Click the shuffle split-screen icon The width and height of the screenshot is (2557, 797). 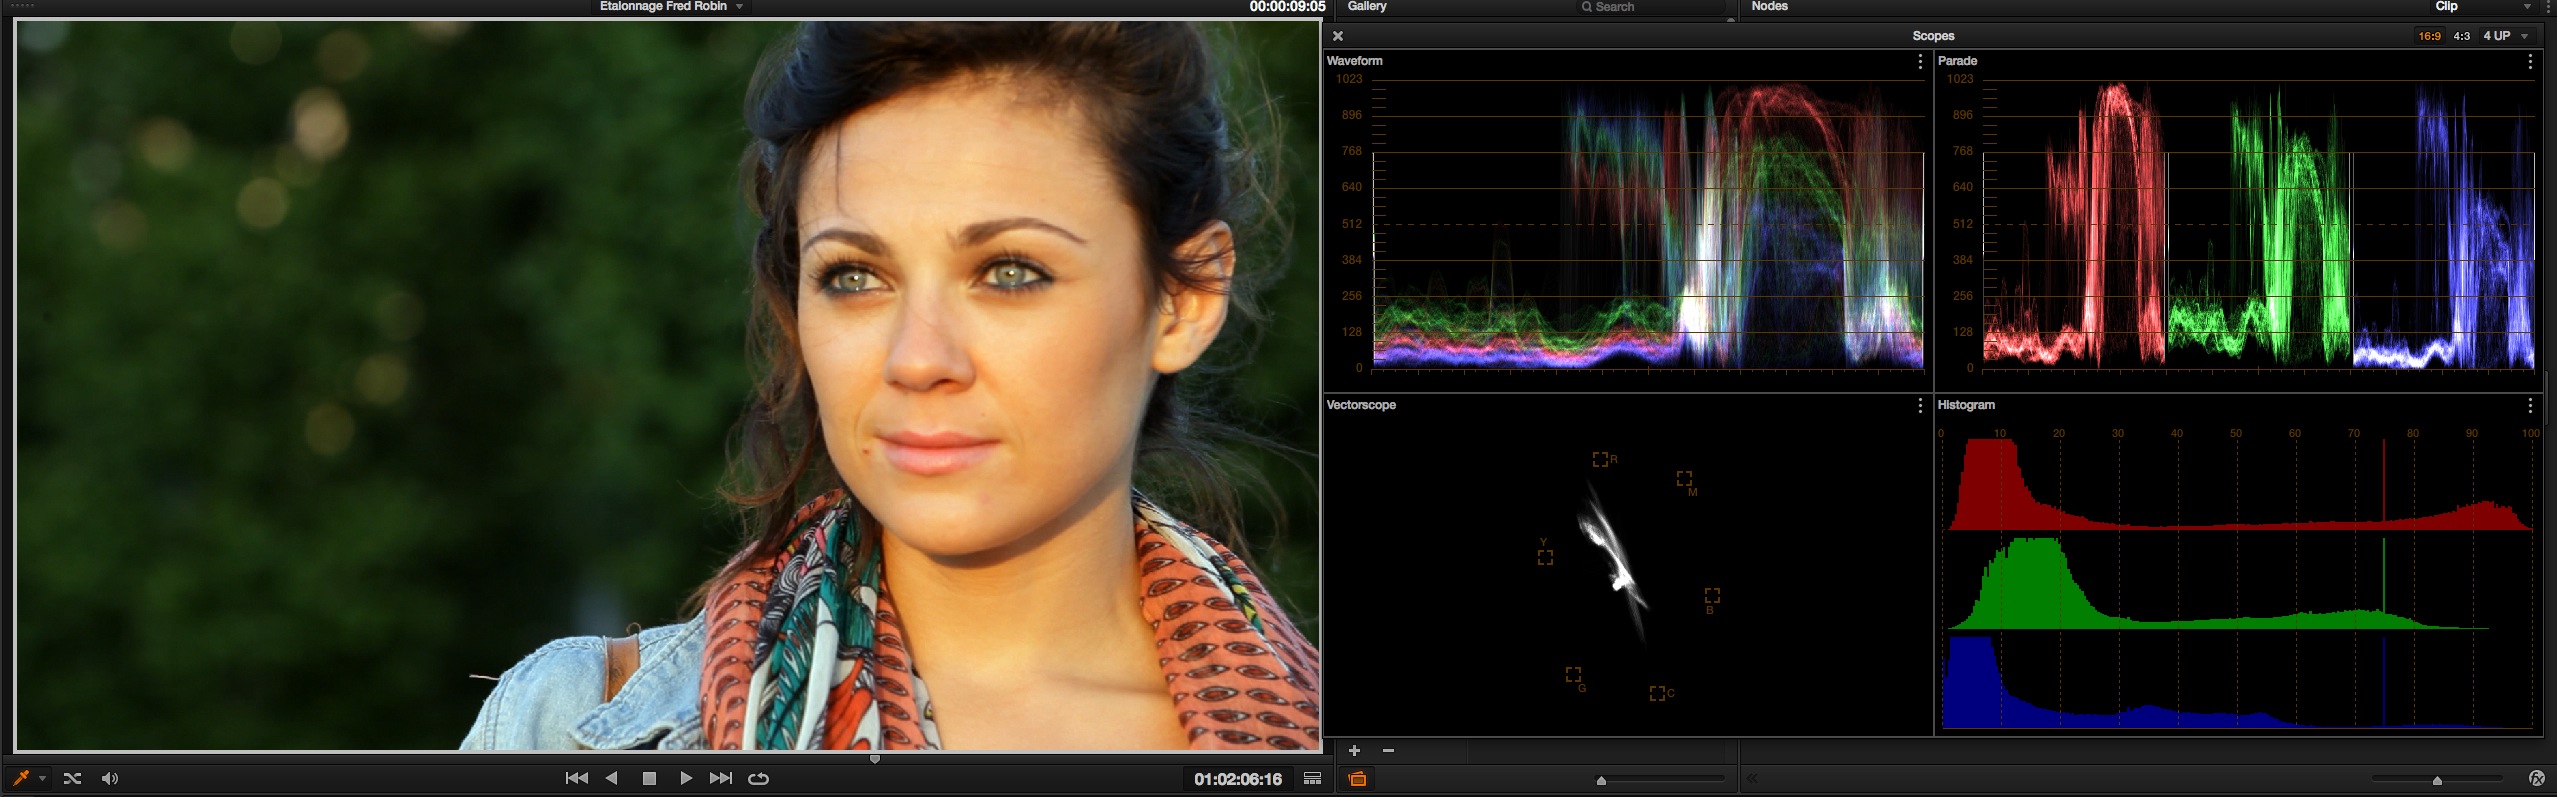[72, 778]
